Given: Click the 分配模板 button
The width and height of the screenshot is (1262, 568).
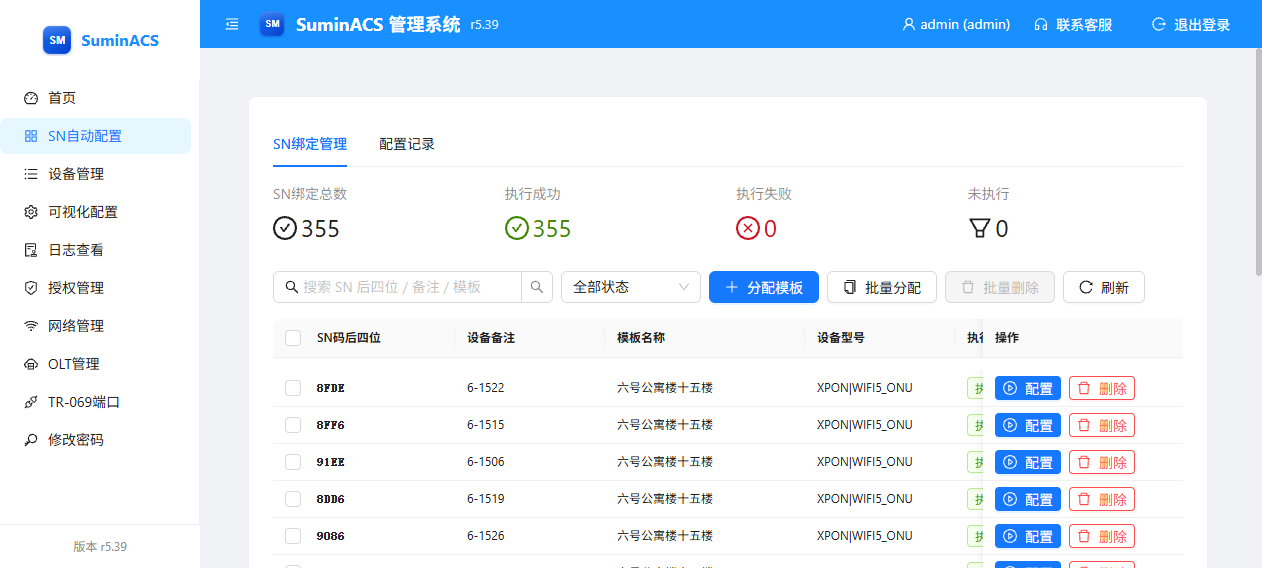Looking at the screenshot, I should click(x=764, y=287).
